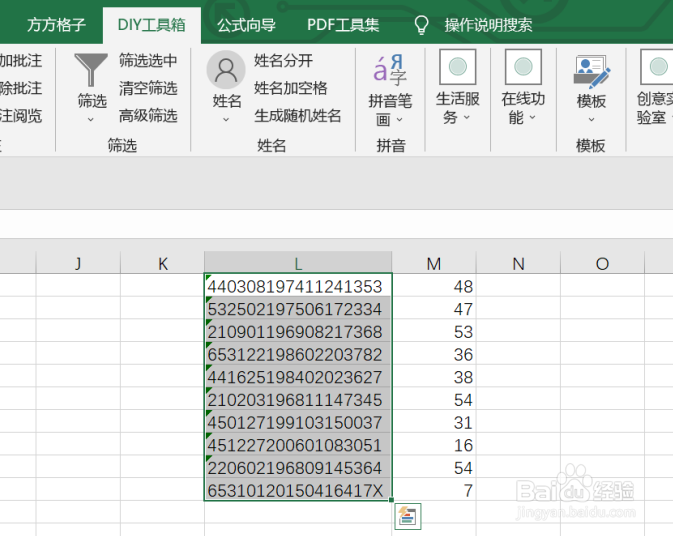The width and height of the screenshot is (673, 536).
Task: Click 清空筛选 button
Action: (148, 88)
